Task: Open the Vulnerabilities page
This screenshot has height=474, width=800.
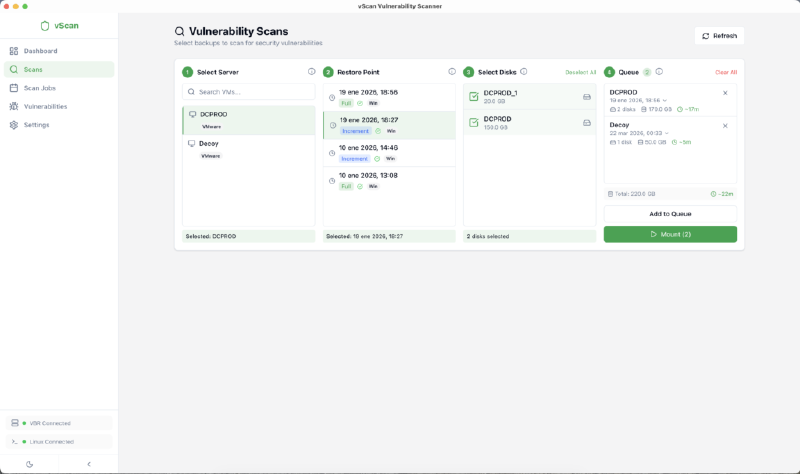Action: coord(59,106)
